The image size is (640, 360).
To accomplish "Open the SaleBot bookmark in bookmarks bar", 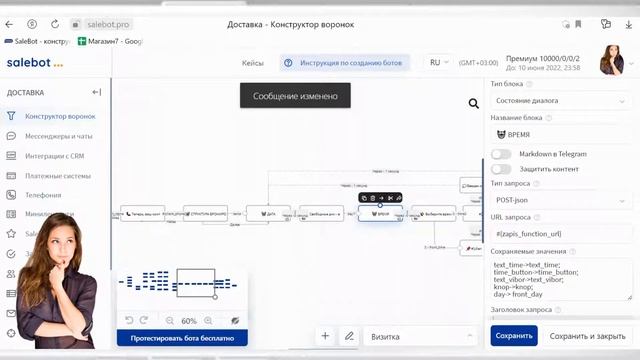I will pos(37,41).
